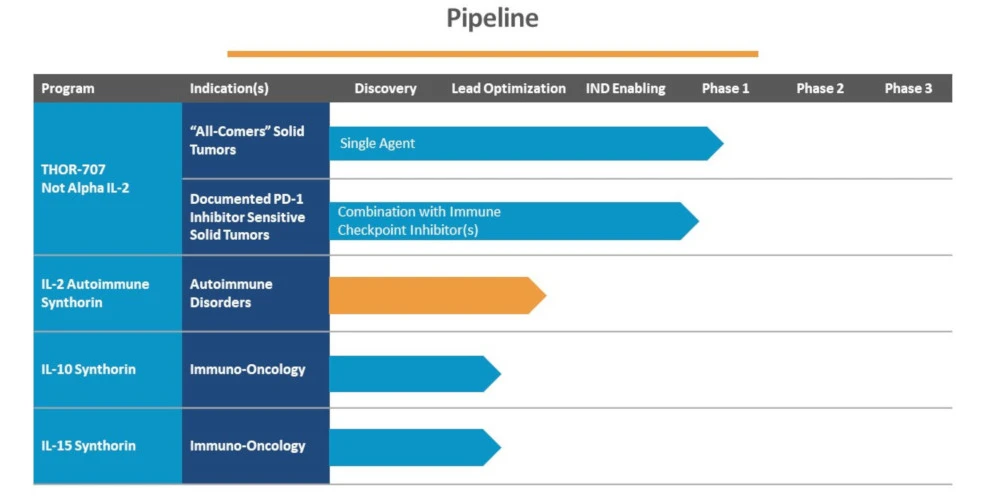Screen dimensions: 995x498
Task: Select the Combination with Immune Checkpoint Inhibitor(s) arrow
Action: (510, 221)
